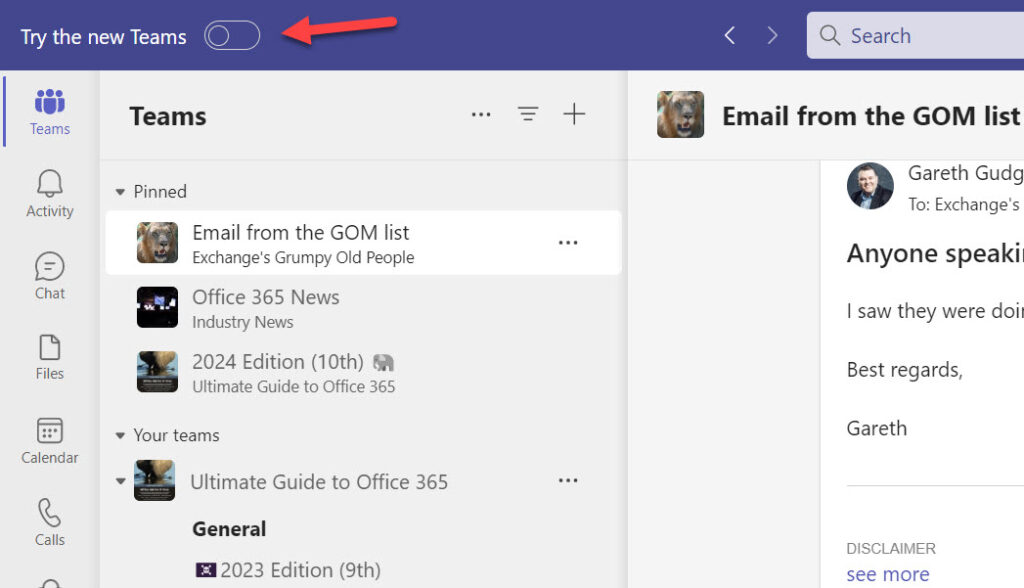Open Teams in the left rail

tap(50, 112)
